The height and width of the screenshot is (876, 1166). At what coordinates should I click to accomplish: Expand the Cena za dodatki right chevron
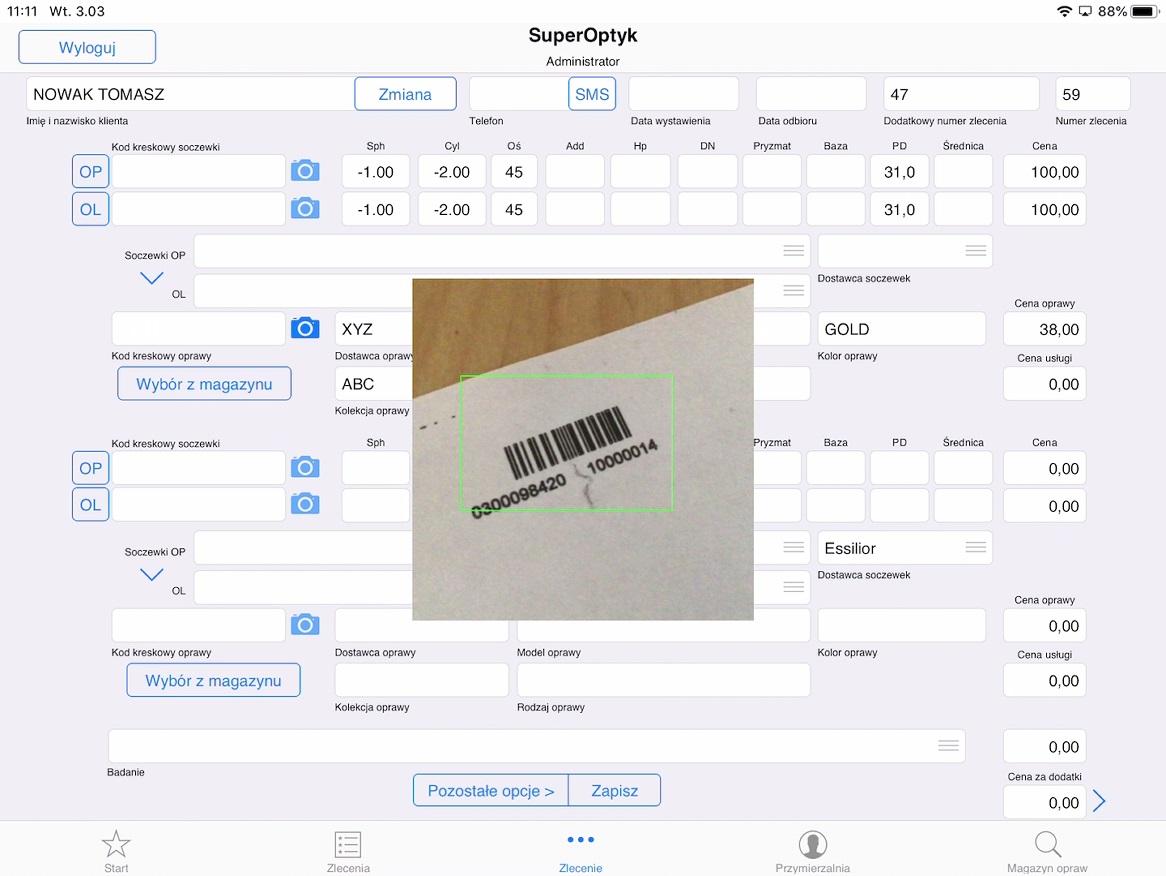point(1099,801)
